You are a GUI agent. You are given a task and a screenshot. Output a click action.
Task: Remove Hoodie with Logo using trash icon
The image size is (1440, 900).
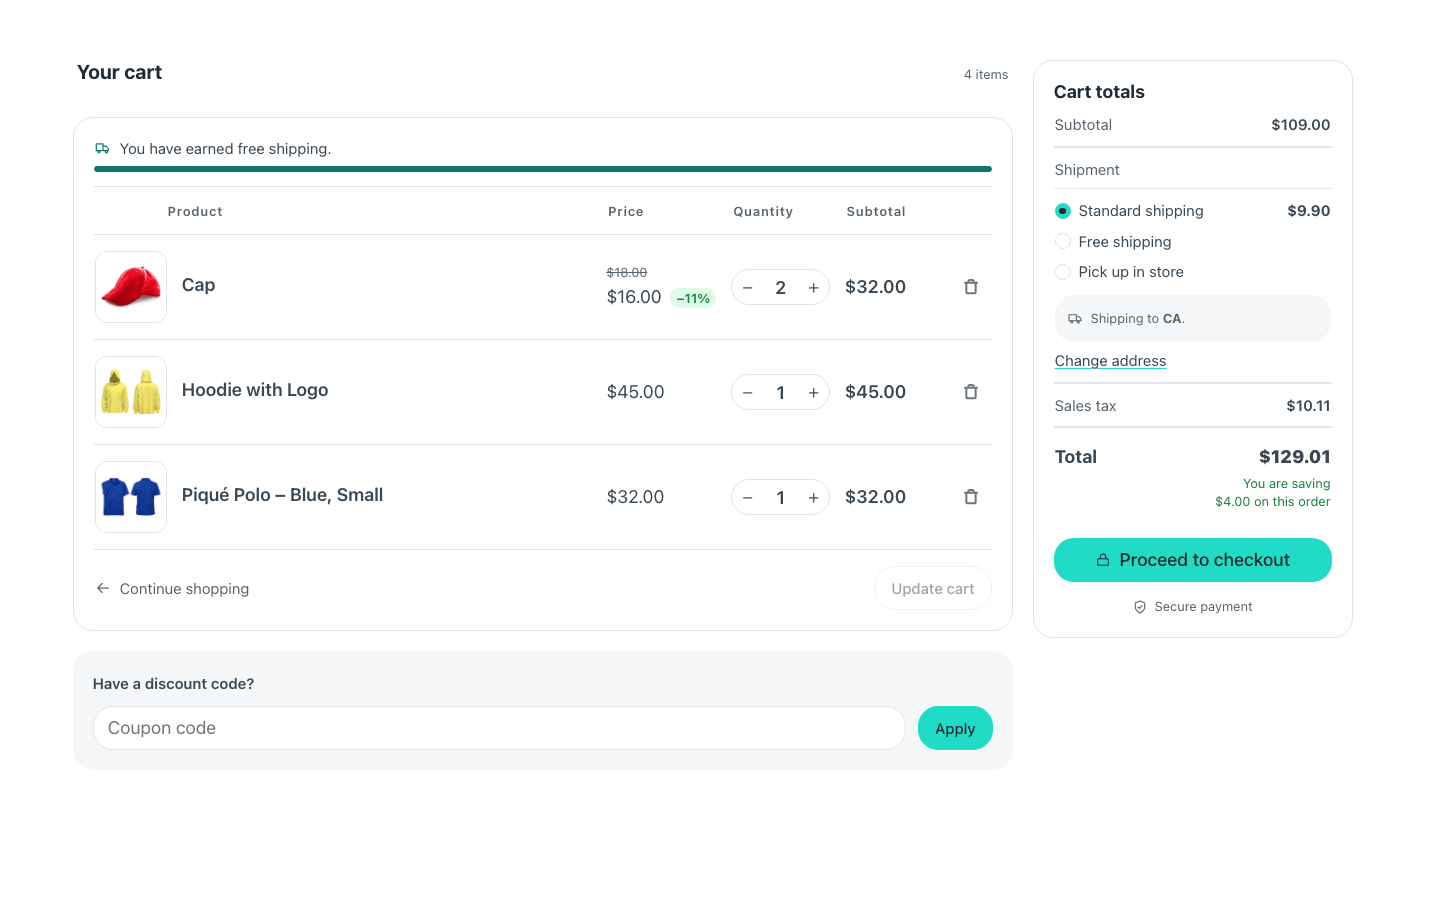970,392
